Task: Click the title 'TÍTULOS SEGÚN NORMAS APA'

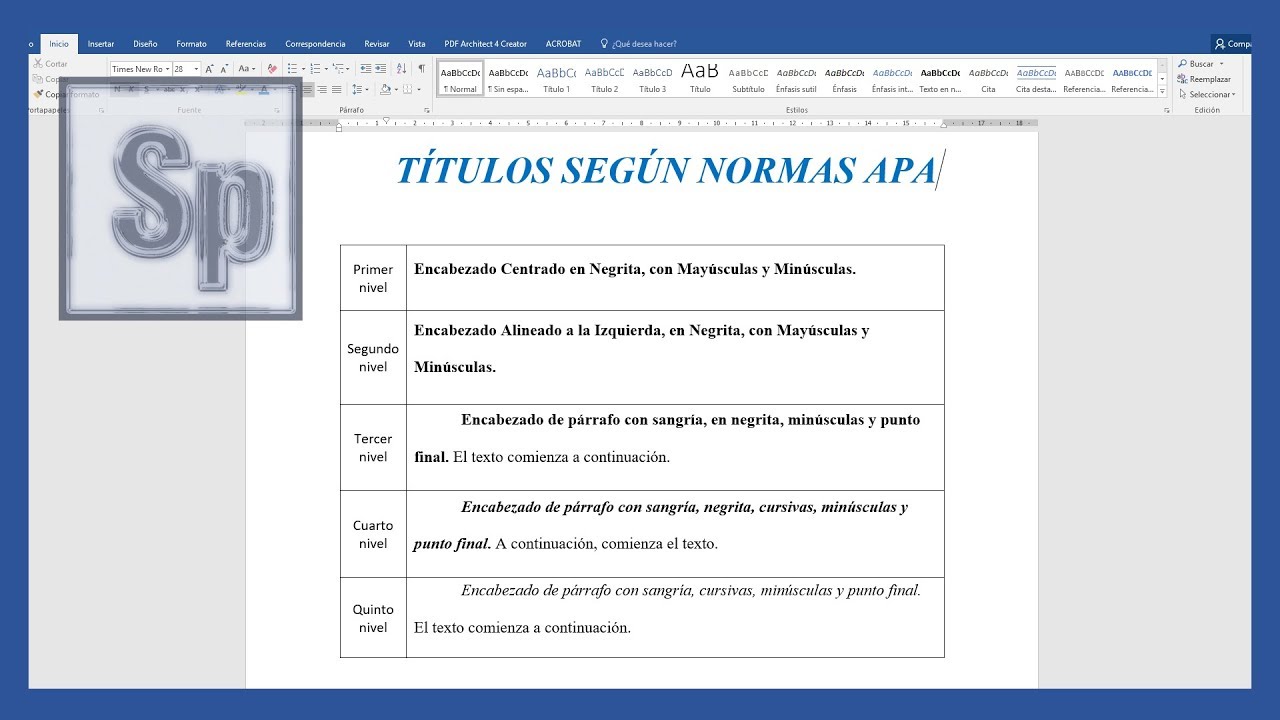Action: [x=665, y=171]
